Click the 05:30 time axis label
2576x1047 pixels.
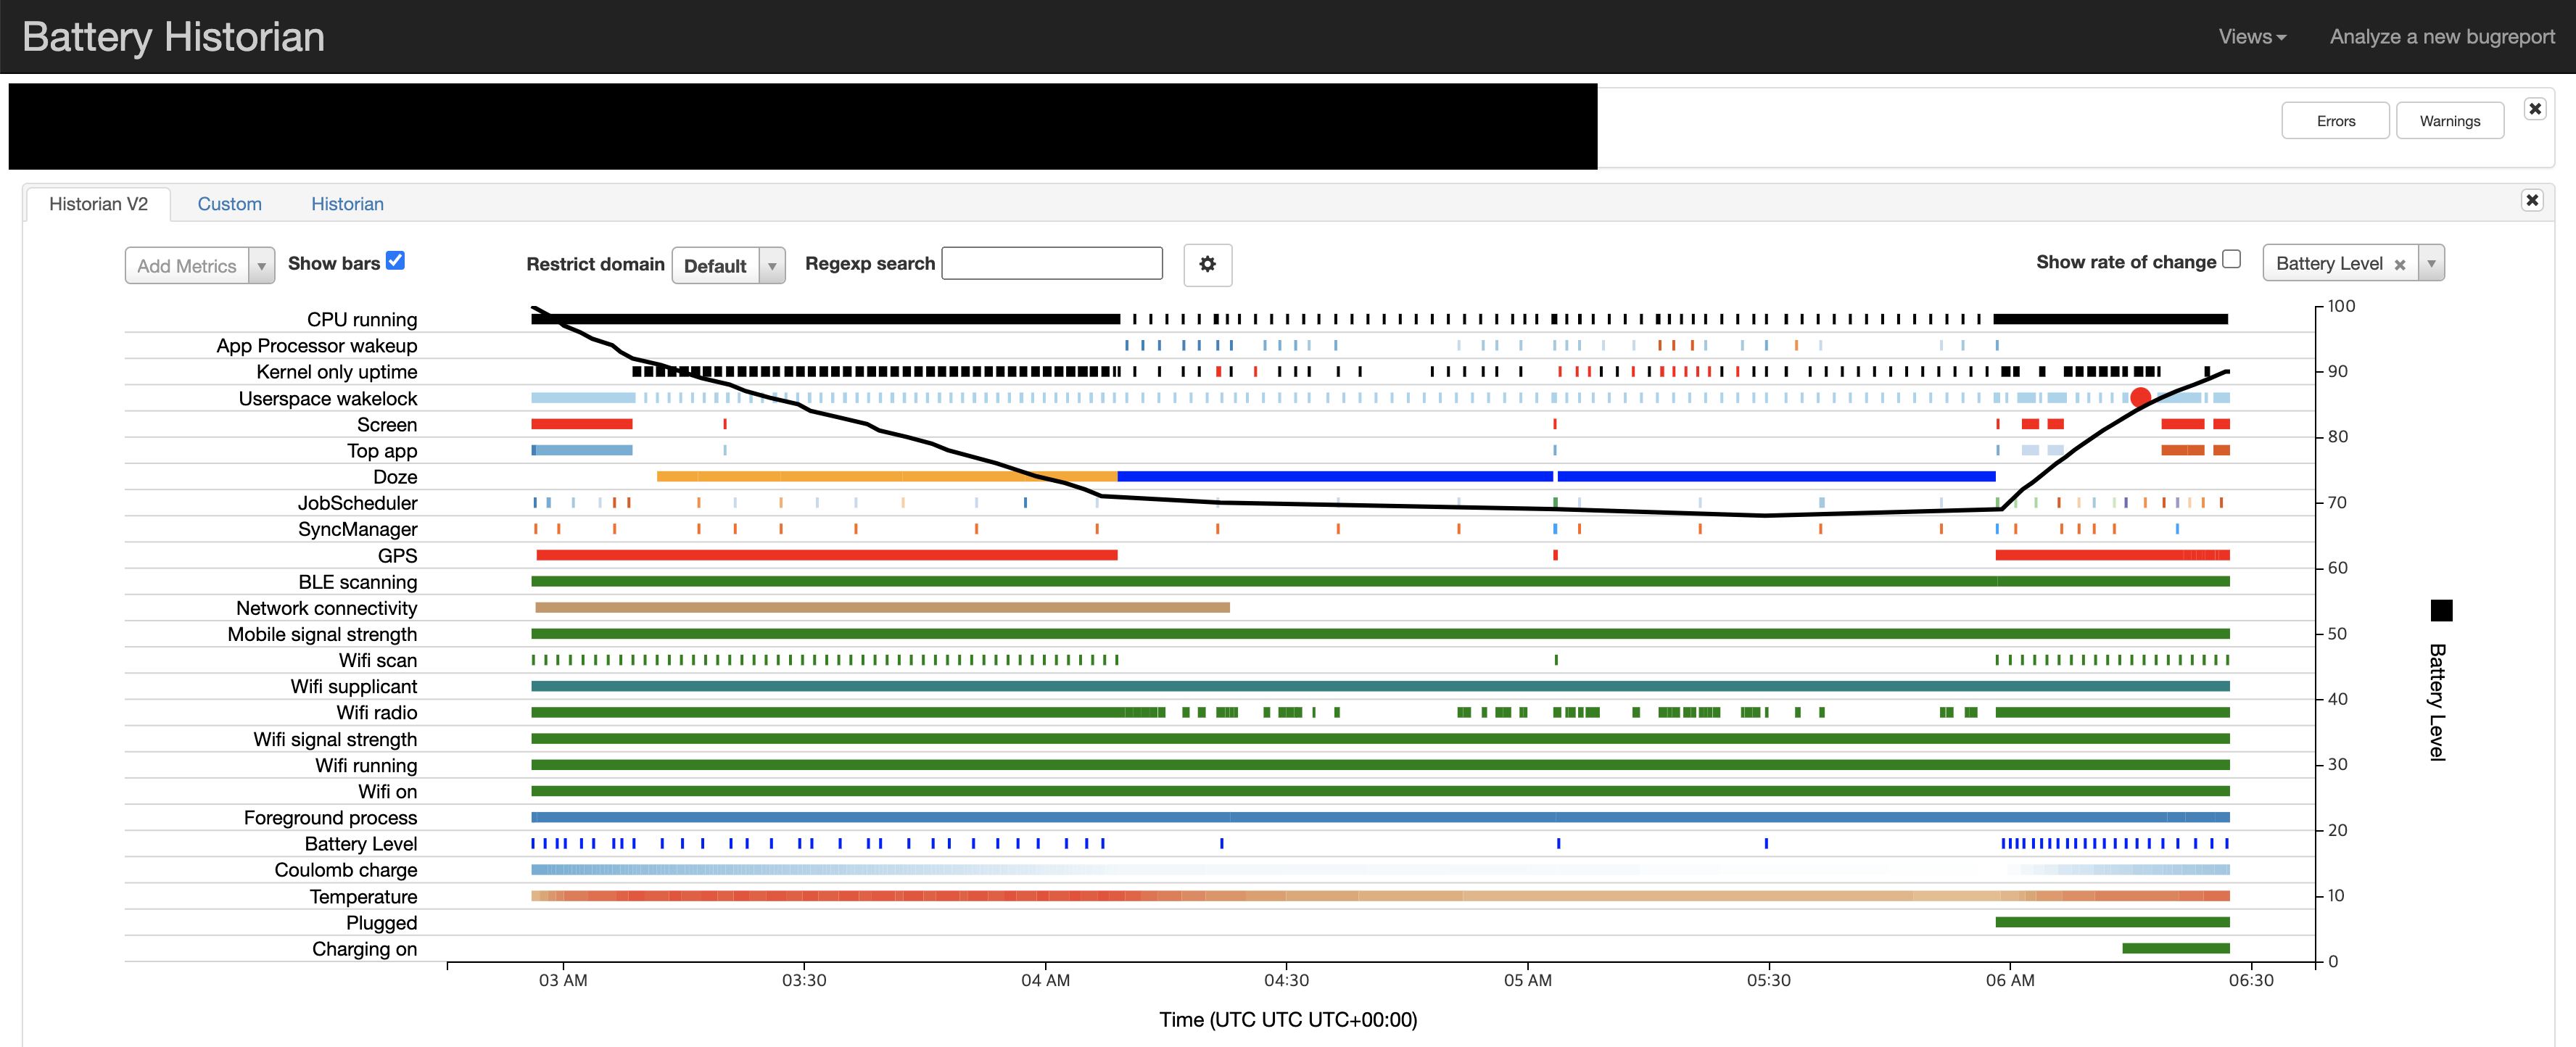point(1768,980)
